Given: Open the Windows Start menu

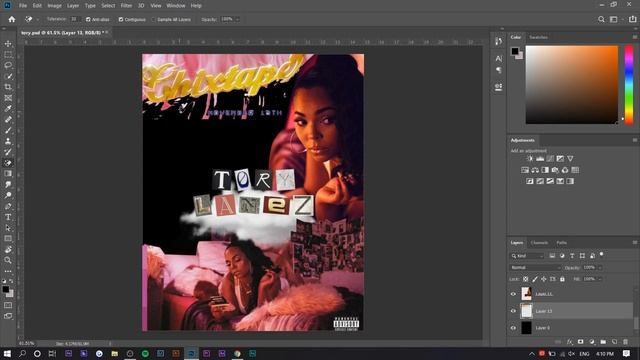Looking at the screenshot, I should tap(7, 353).
